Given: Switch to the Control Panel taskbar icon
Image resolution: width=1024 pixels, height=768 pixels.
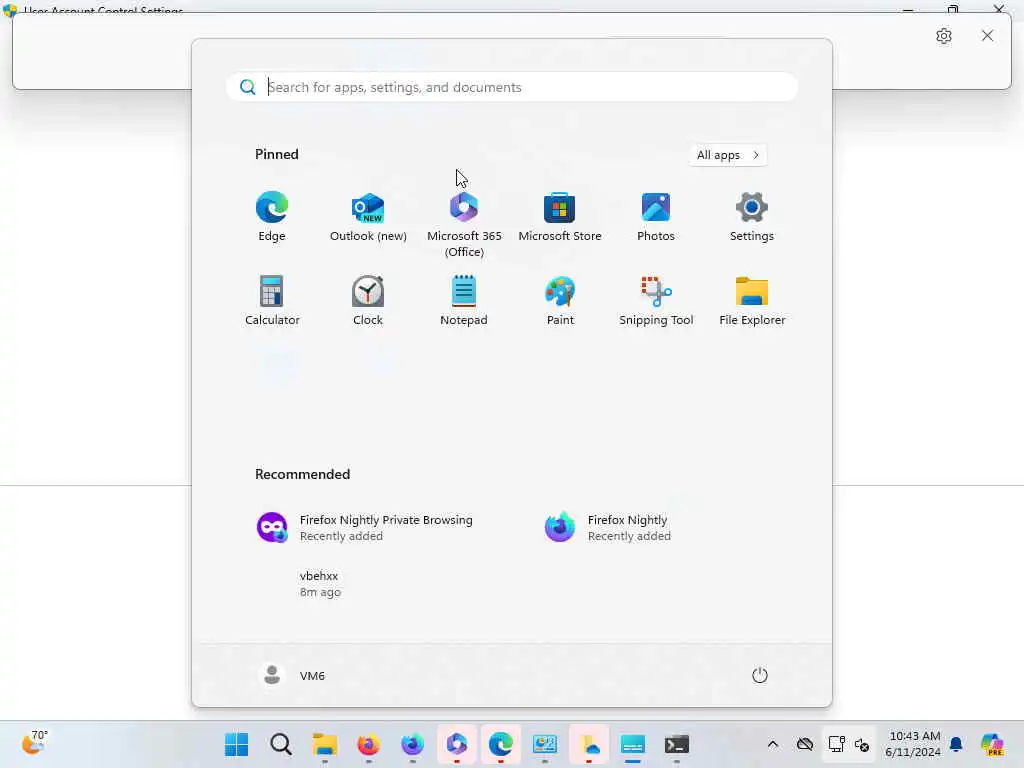Looking at the screenshot, I should (x=545, y=744).
